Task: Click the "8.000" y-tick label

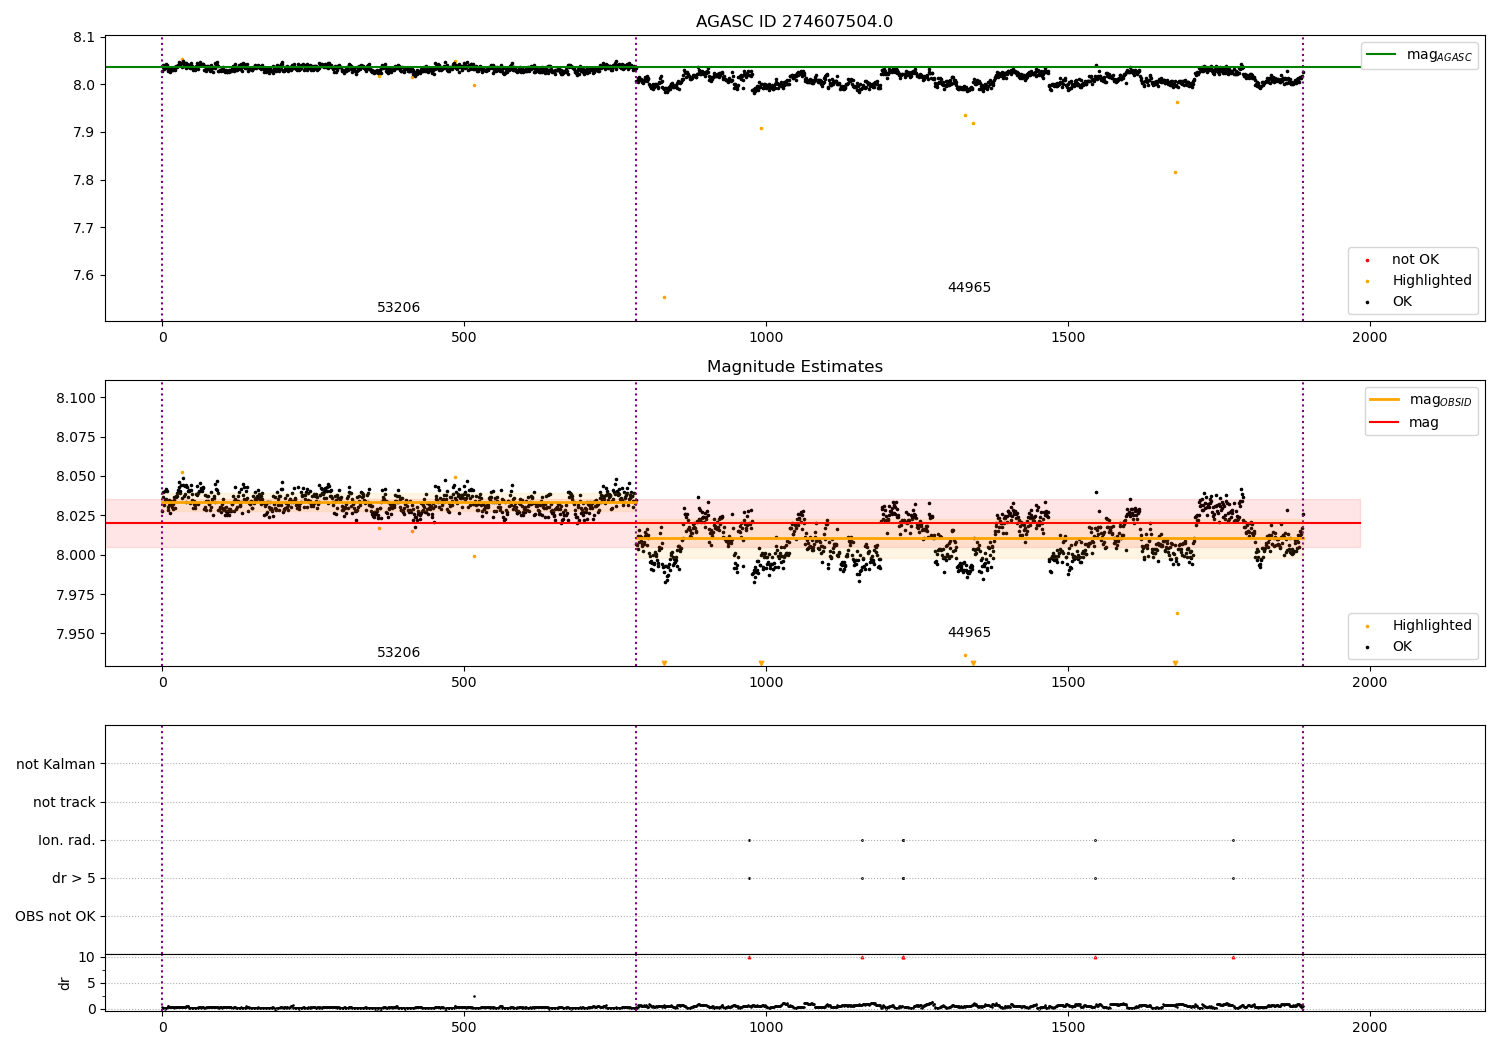Action: tap(76, 556)
